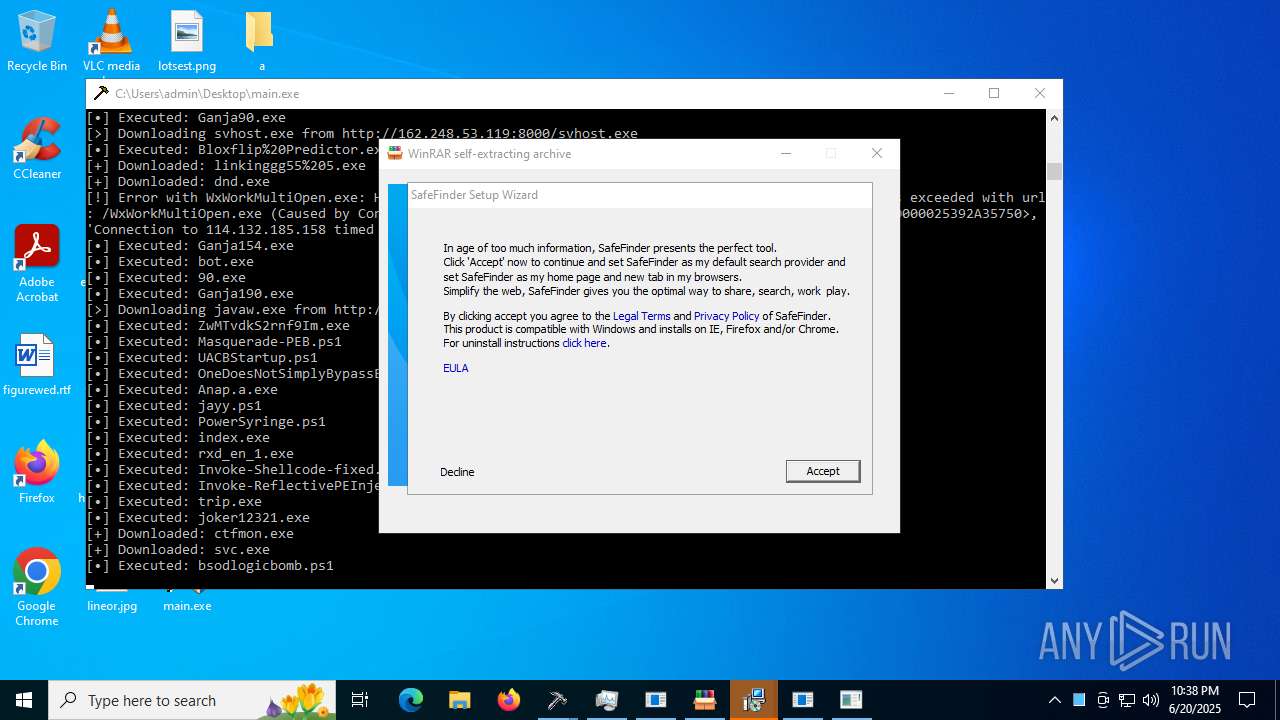The height and width of the screenshot is (720, 1280).
Task: Launch Microsoft Edge from the taskbar
Action: (x=411, y=700)
